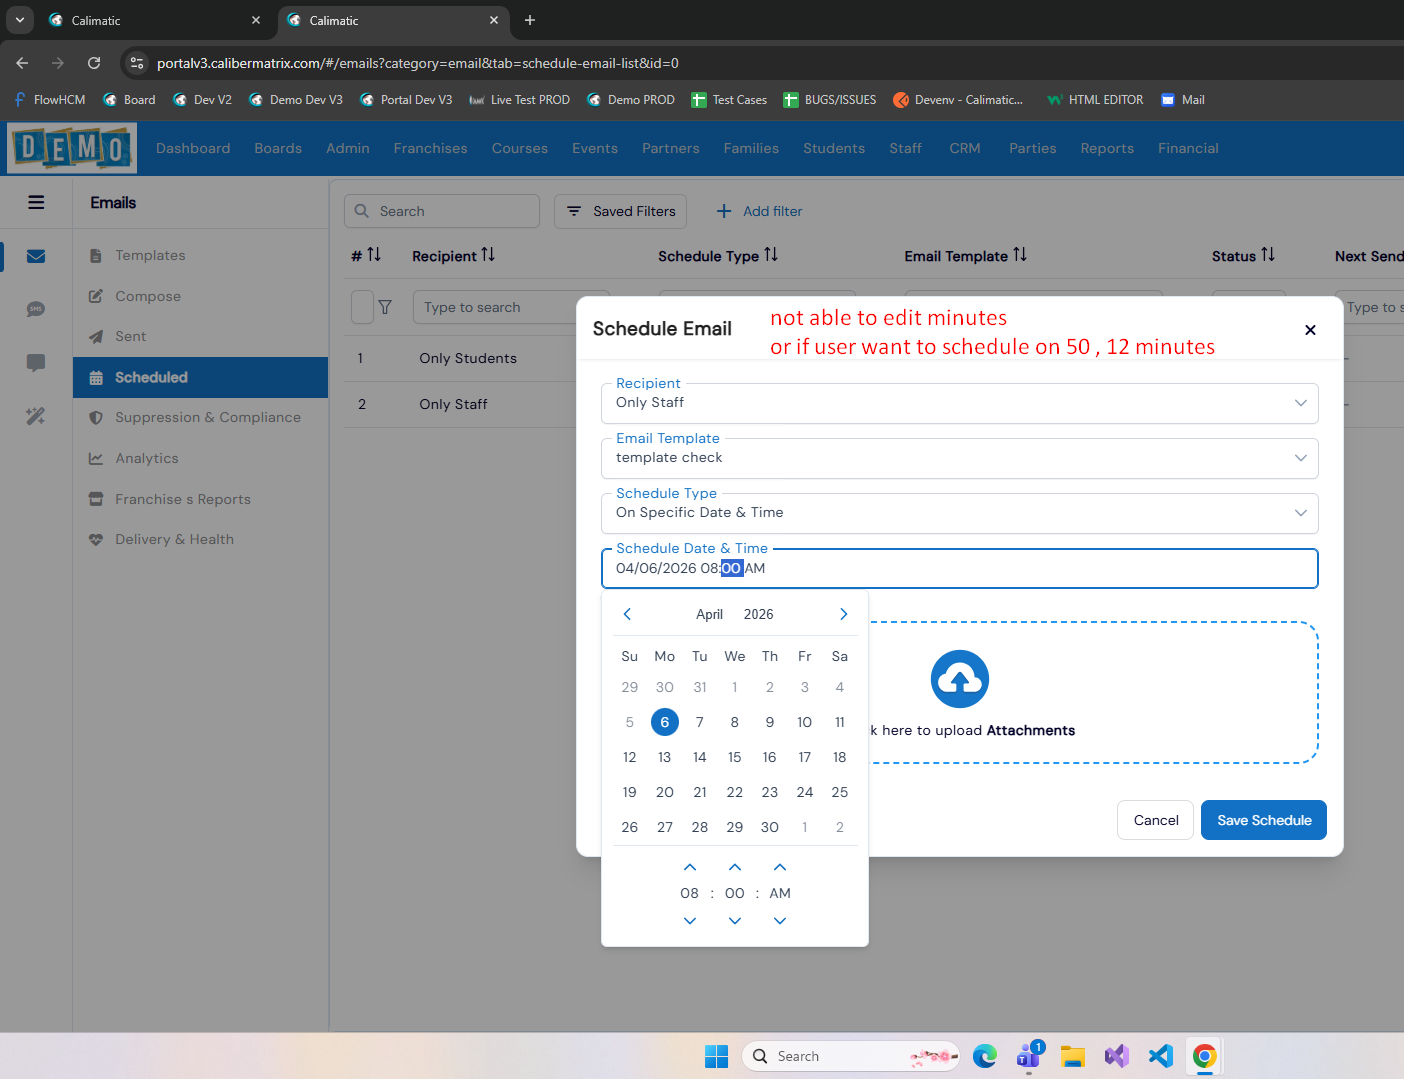Click the Cancel button
This screenshot has height=1079, width=1404.
pos(1156,820)
